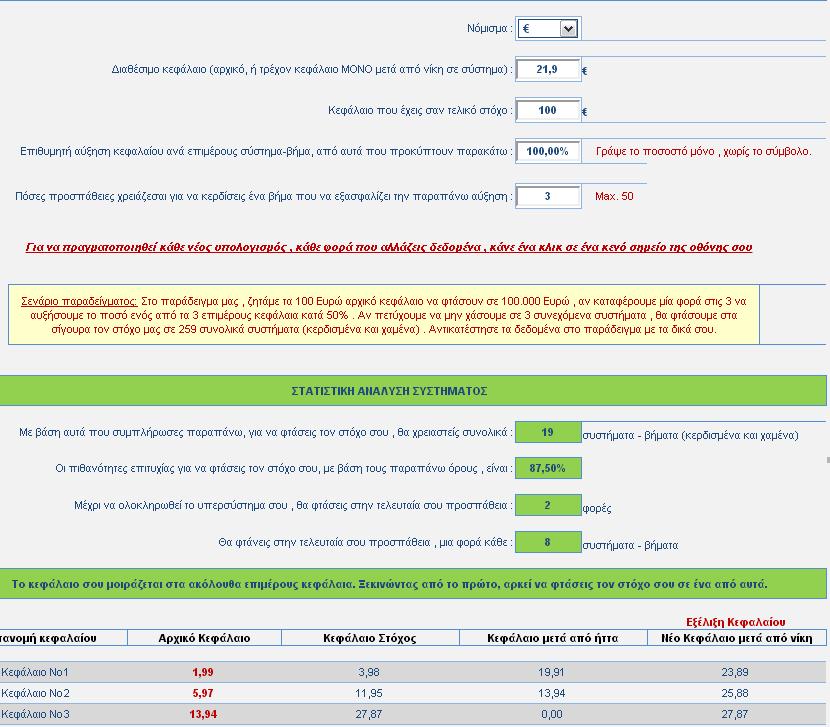Click the last-attempt count cell showing 2

[x=548, y=505]
